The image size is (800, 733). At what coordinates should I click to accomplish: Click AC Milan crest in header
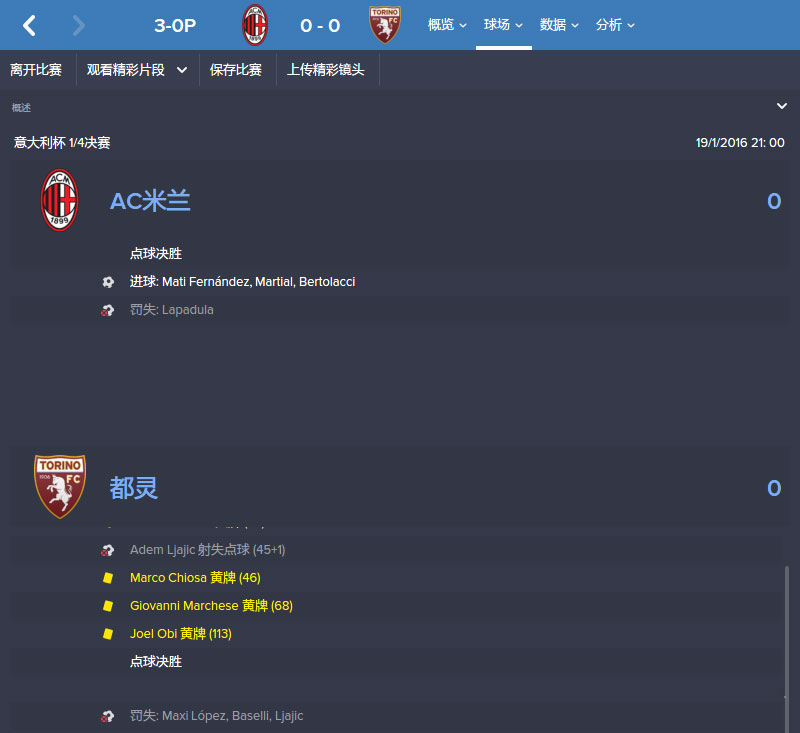click(x=255, y=25)
